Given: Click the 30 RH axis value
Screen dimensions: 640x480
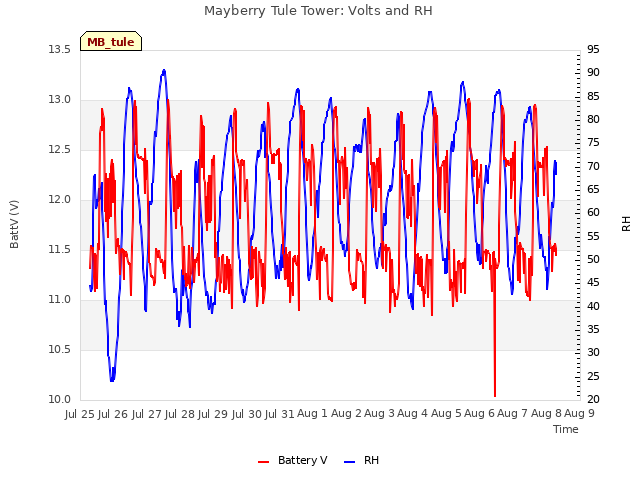Looking at the screenshot, I should click(x=593, y=353).
